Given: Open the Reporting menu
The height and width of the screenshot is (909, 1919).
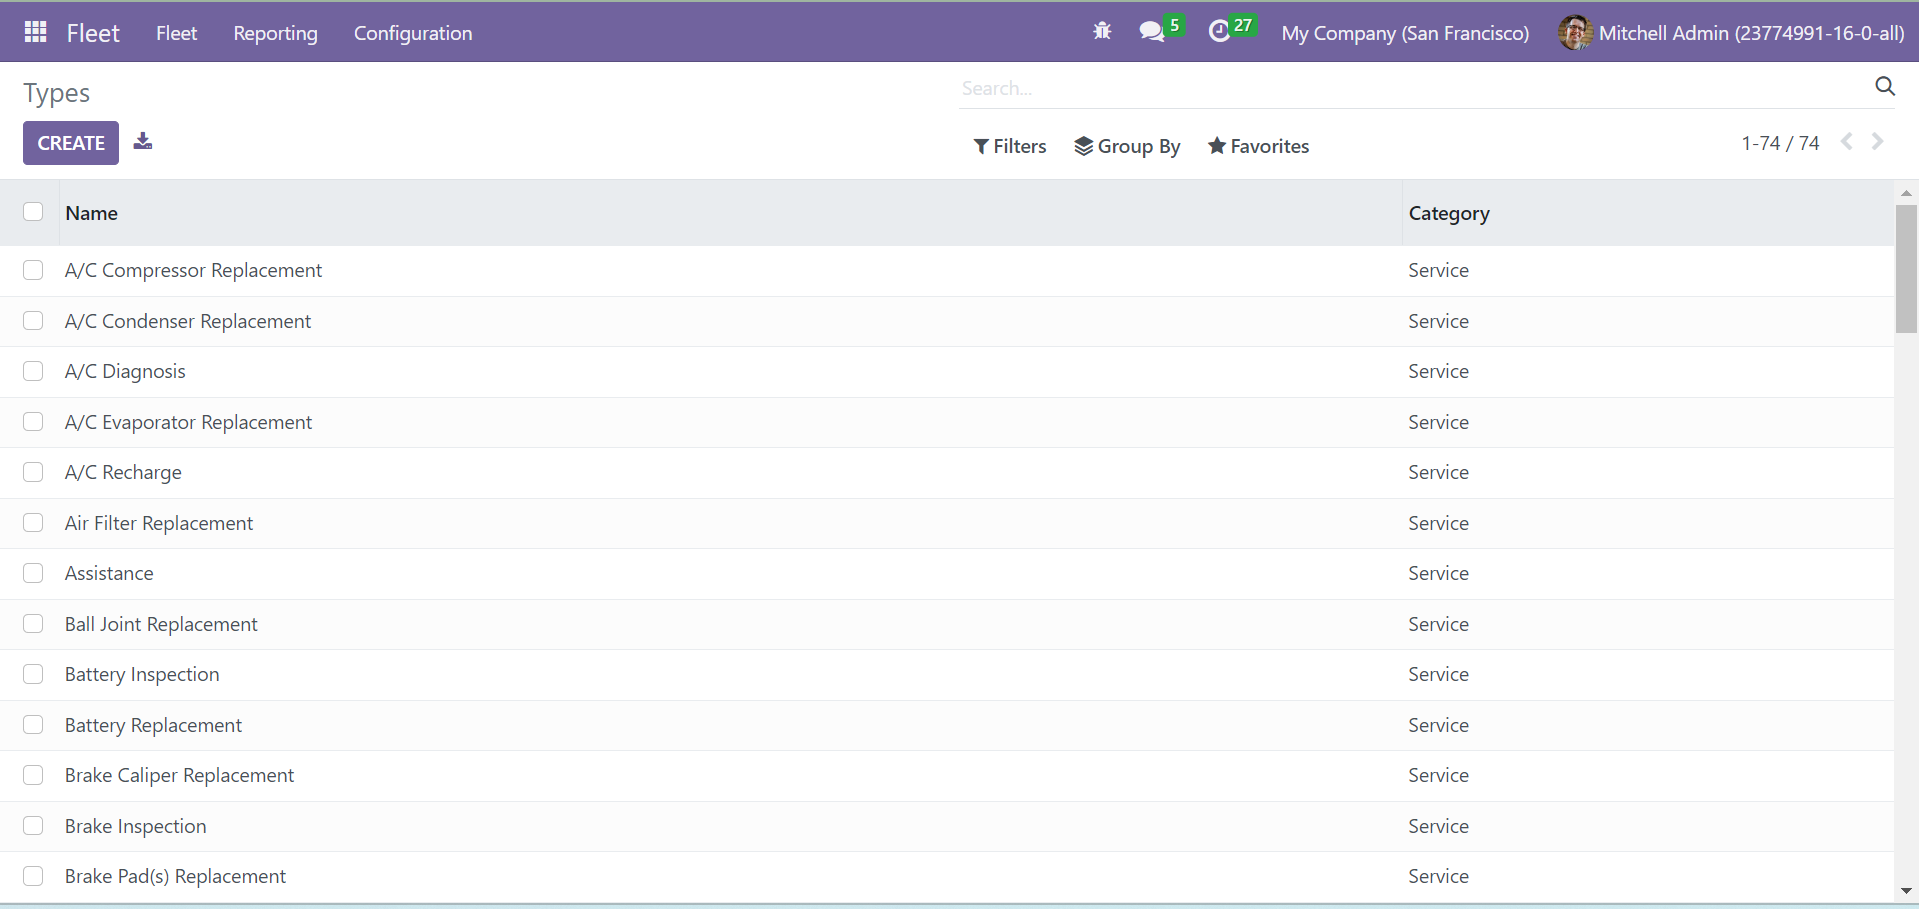Looking at the screenshot, I should pyautogui.click(x=275, y=33).
